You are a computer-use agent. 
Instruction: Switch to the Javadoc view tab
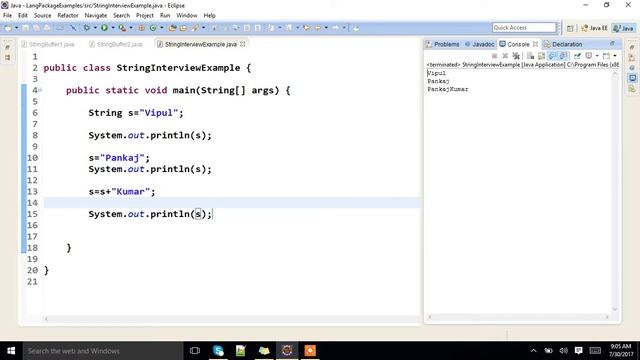[x=480, y=44]
